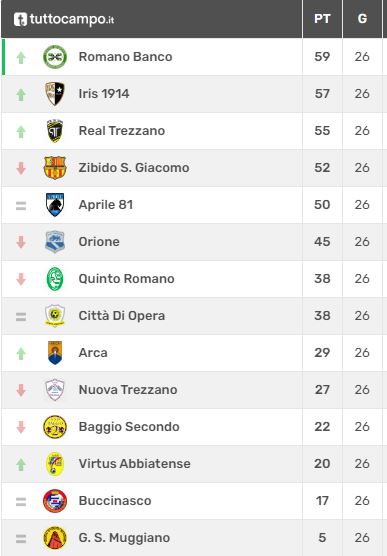The width and height of the screenshot is (387, 556).
Task: Click the Romano Banco team name
Action: (x=125, y=57)
